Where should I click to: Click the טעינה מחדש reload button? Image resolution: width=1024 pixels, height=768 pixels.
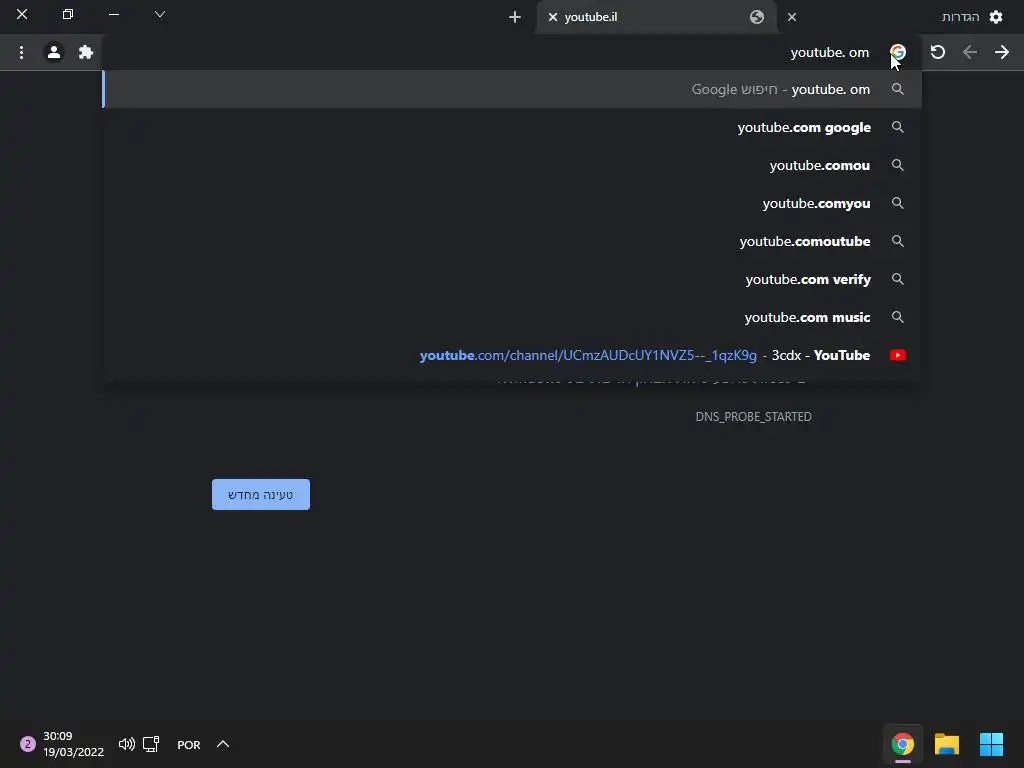tap(261, 494)
